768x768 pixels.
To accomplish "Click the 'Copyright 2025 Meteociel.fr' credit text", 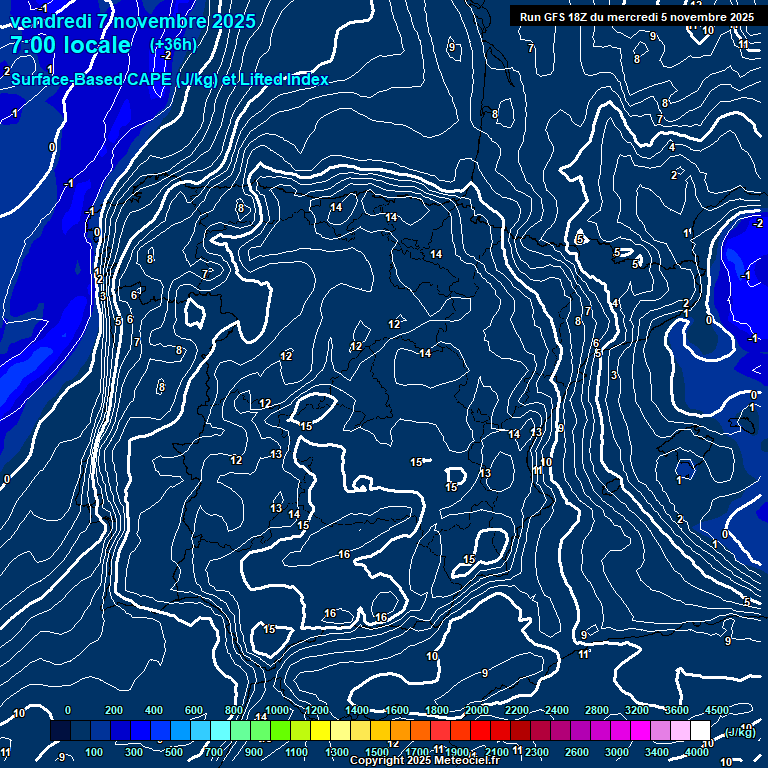I will coord(425,760).
